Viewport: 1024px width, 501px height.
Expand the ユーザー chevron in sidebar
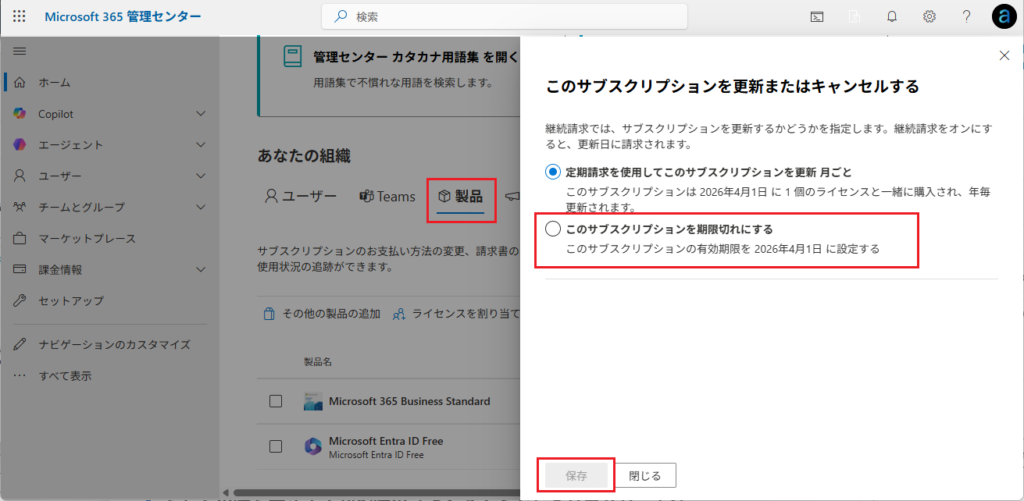click(x=200, y=176)
